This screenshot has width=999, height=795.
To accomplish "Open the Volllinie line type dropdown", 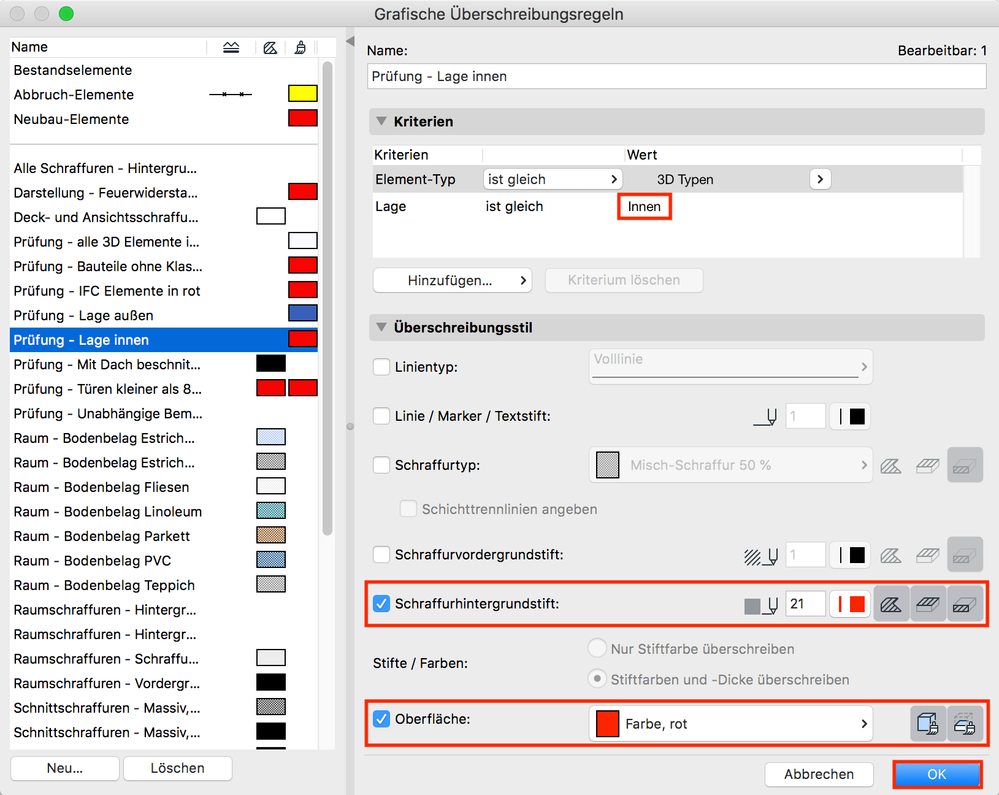I will (730, 366).
